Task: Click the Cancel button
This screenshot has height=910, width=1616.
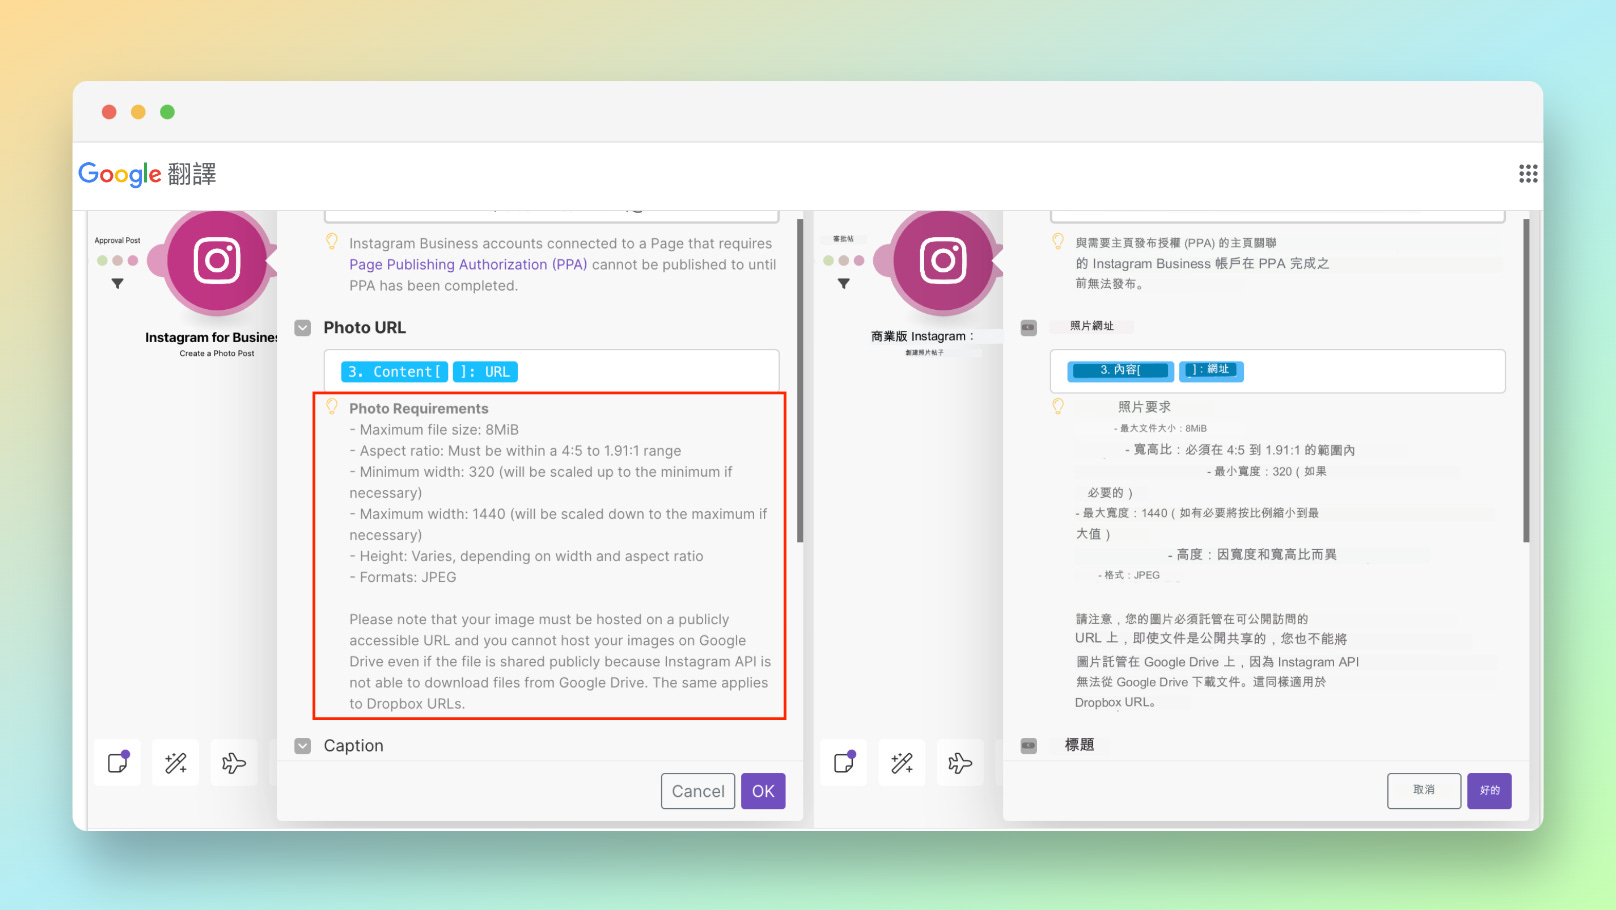Action: [x=698, y=791]
